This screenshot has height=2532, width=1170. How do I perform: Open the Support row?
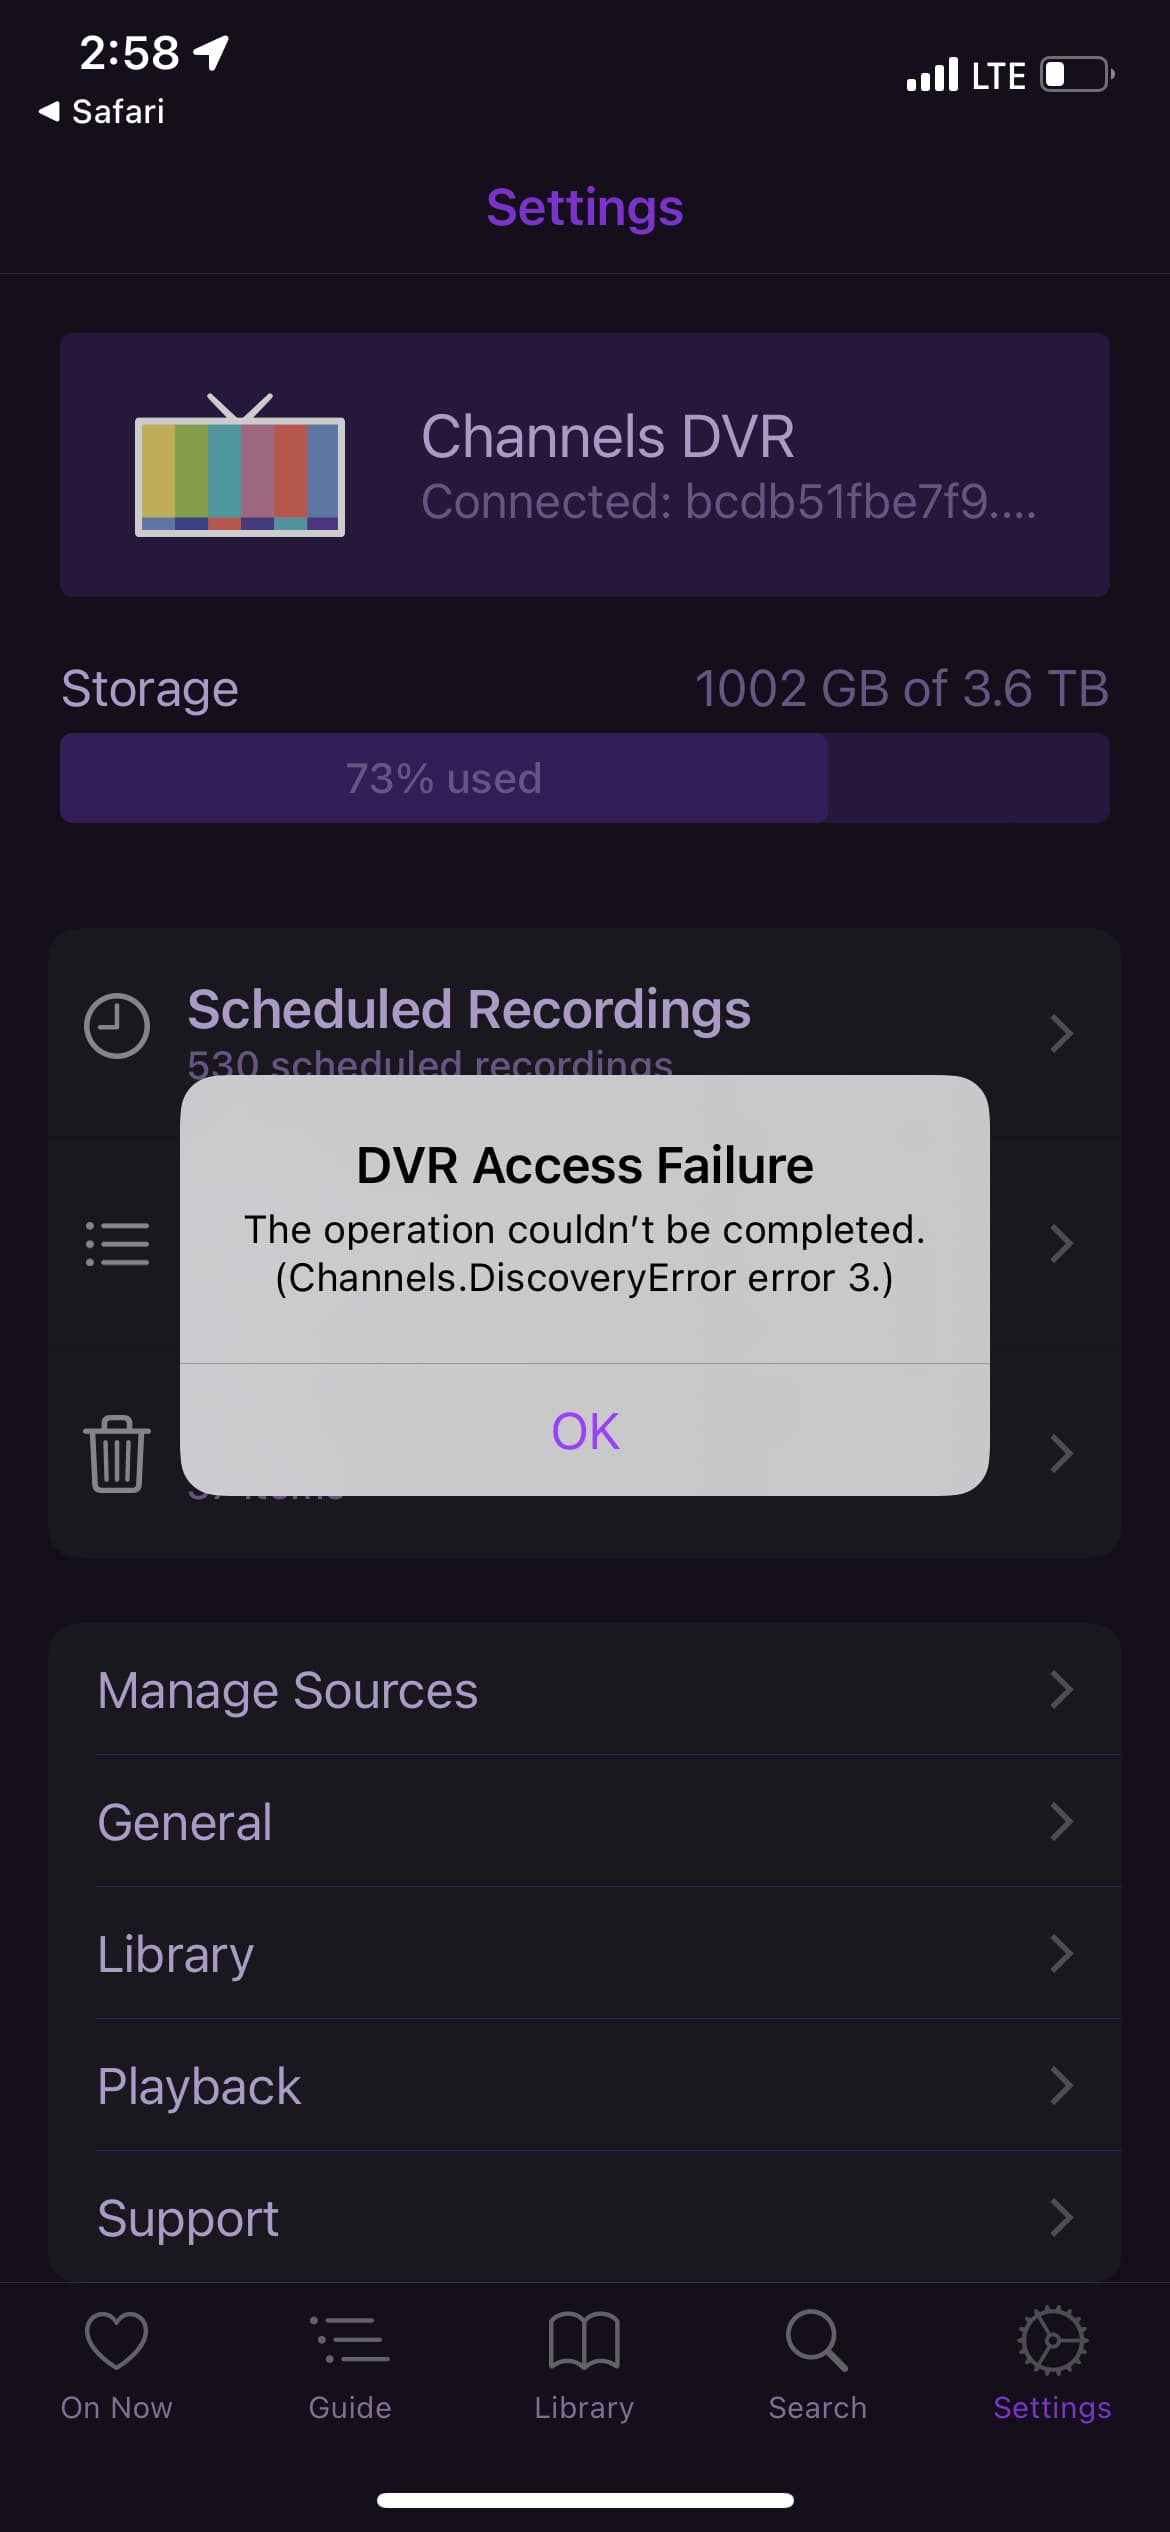click(585, 2218)
